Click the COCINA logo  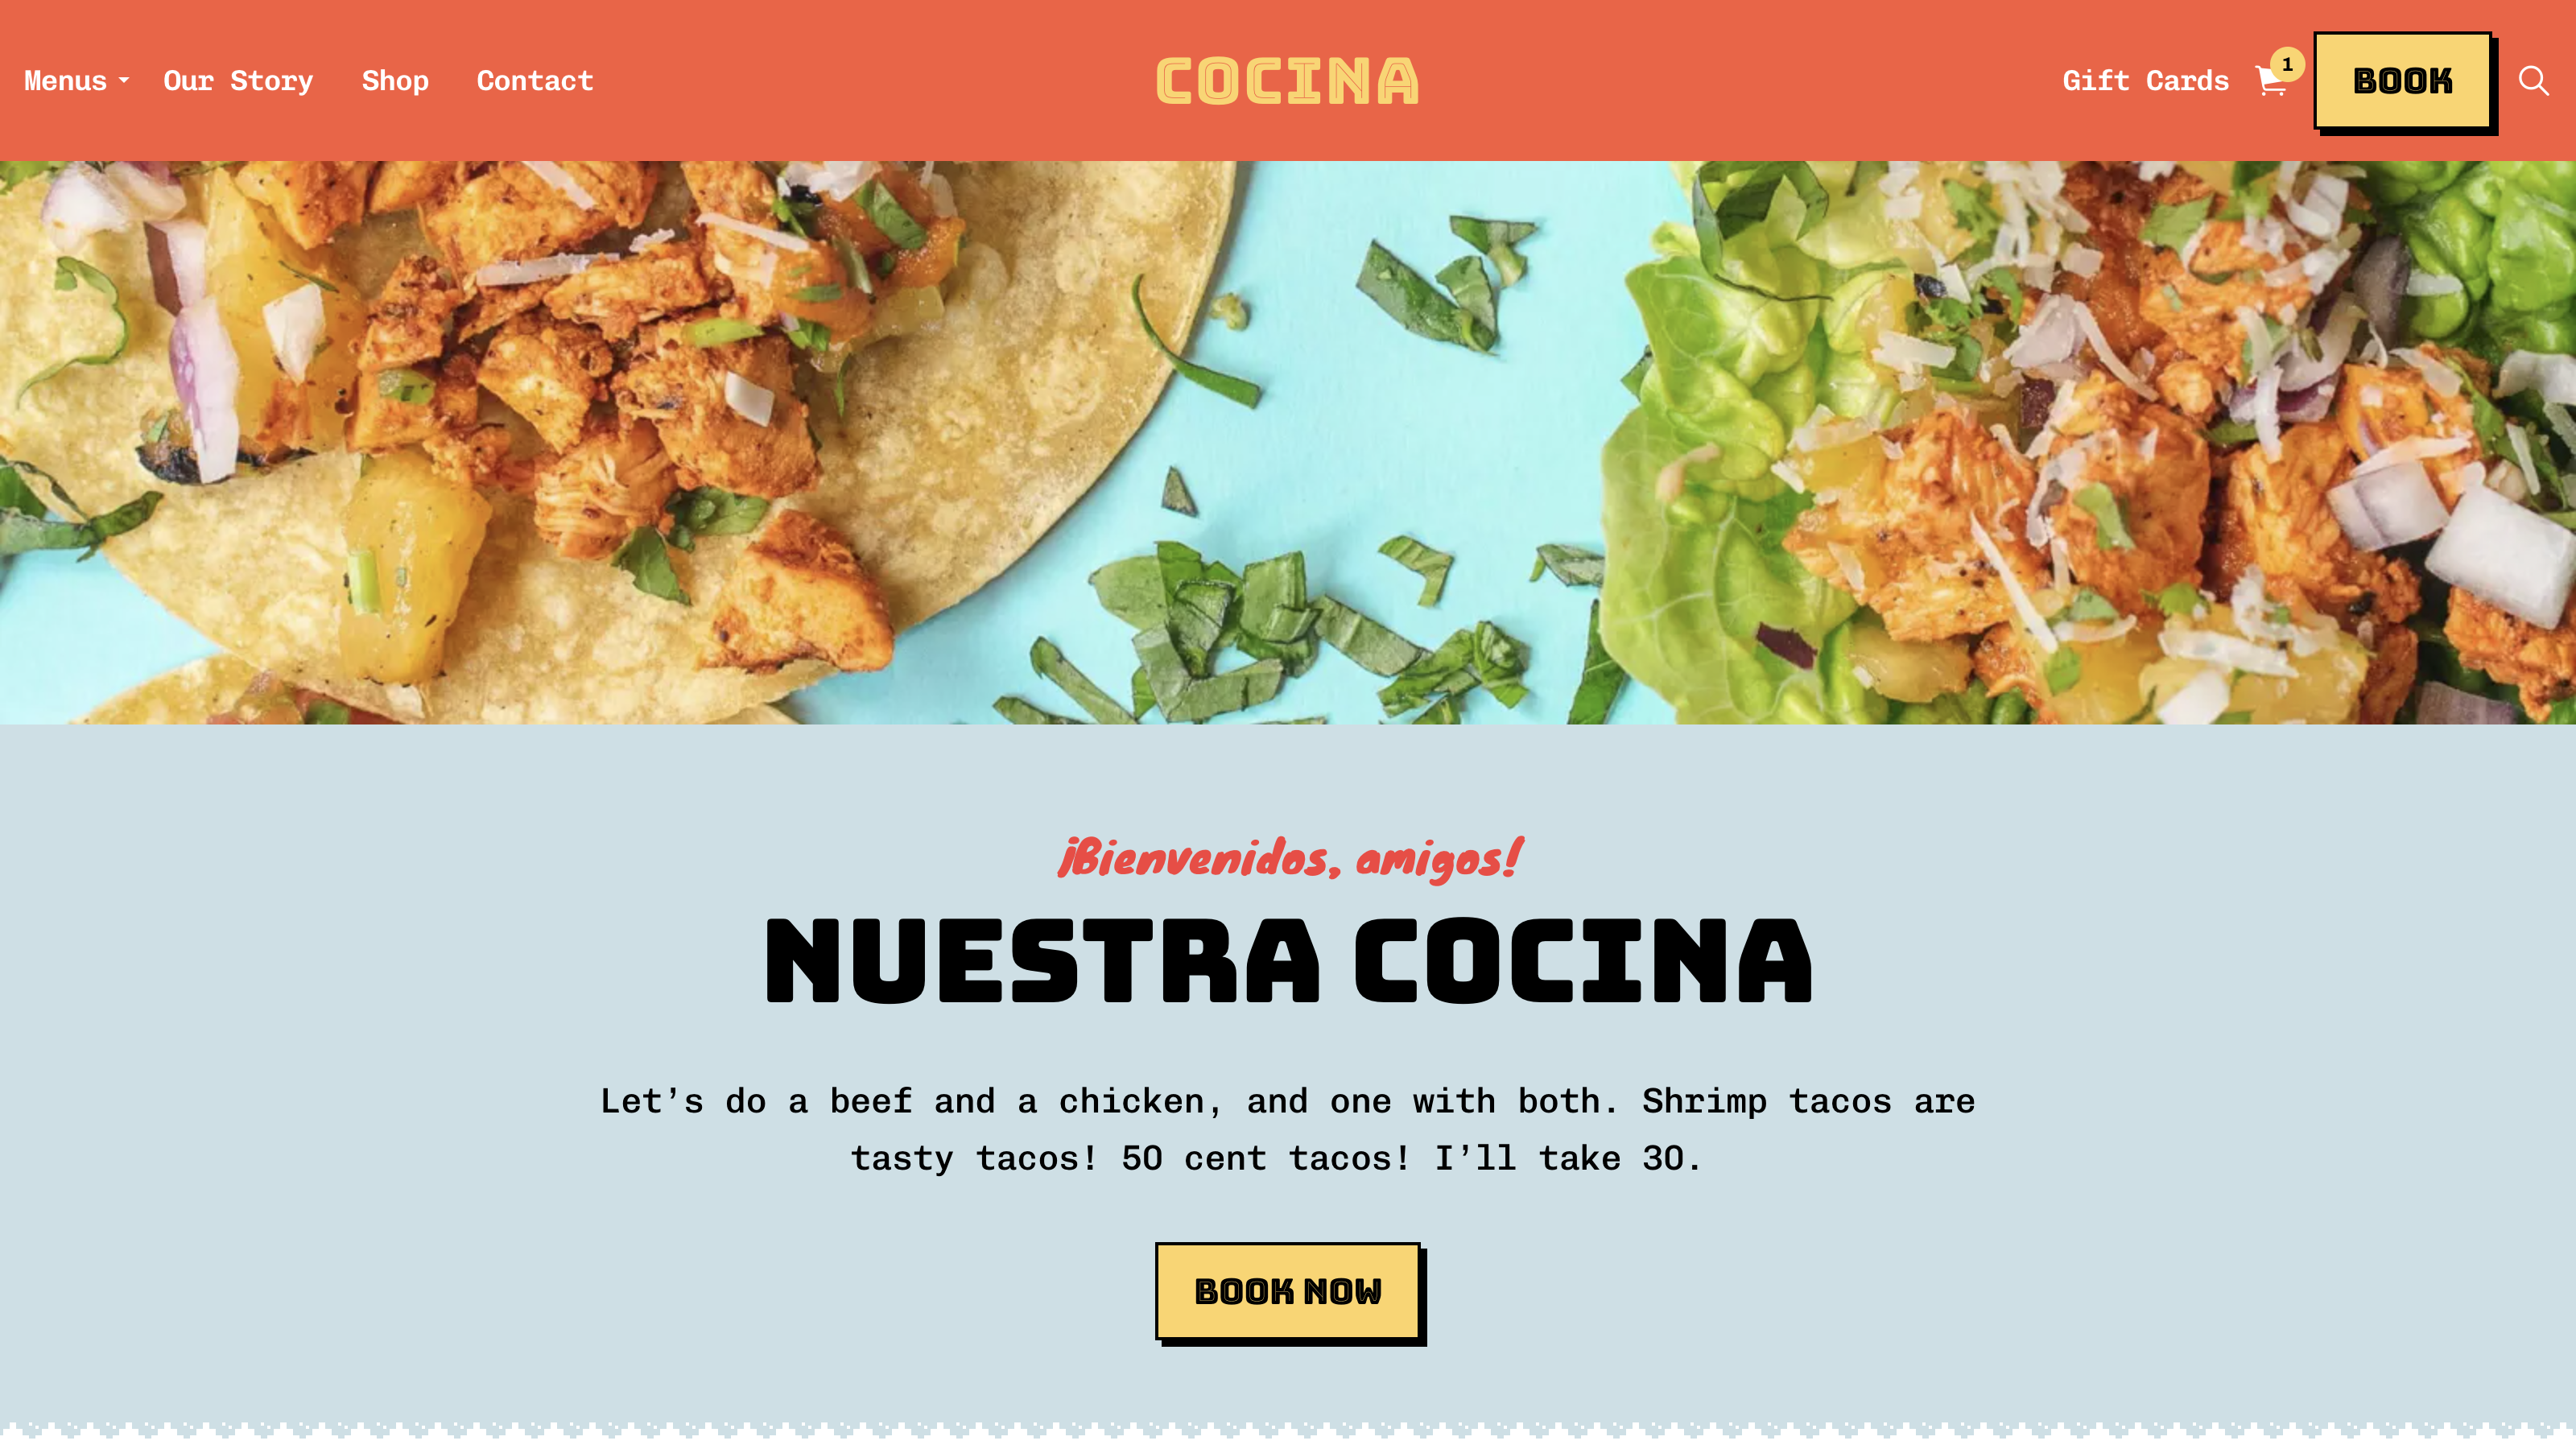1287,81
